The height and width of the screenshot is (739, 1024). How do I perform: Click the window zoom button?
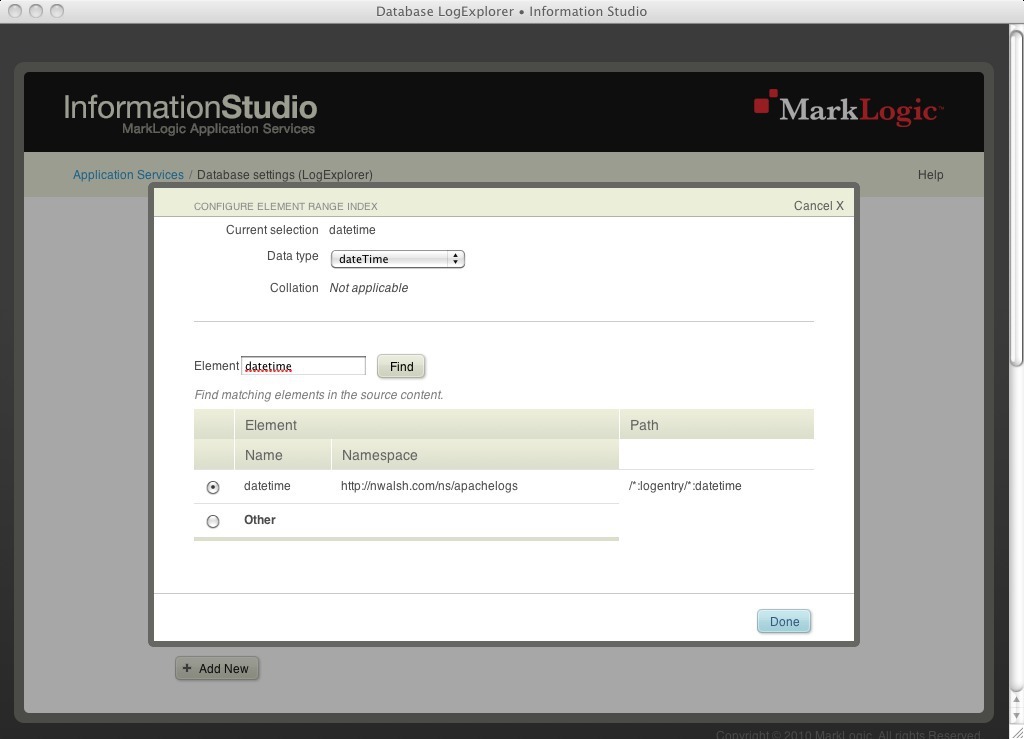(x=57, y=11)
